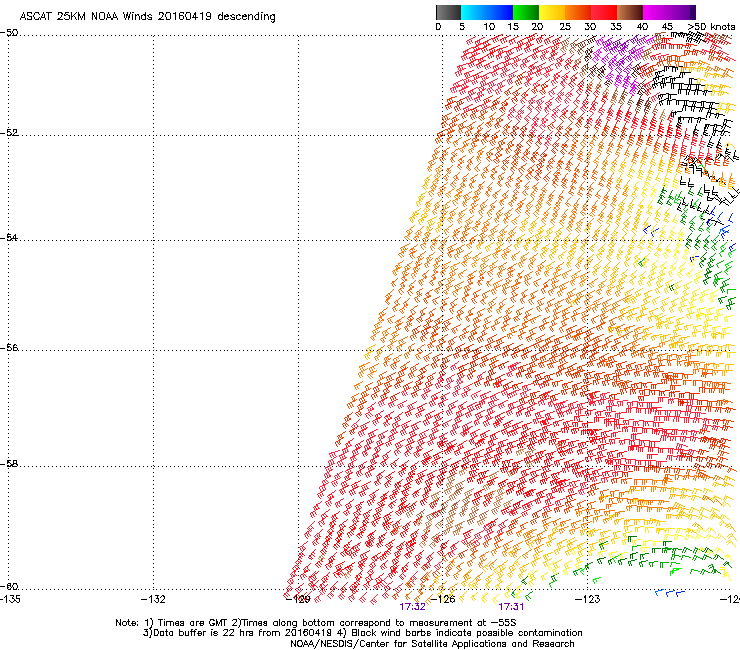The height and width of the screenshot is (650, 740).
Task: Click the 17:31 swath time label
Action: (512, 607)
